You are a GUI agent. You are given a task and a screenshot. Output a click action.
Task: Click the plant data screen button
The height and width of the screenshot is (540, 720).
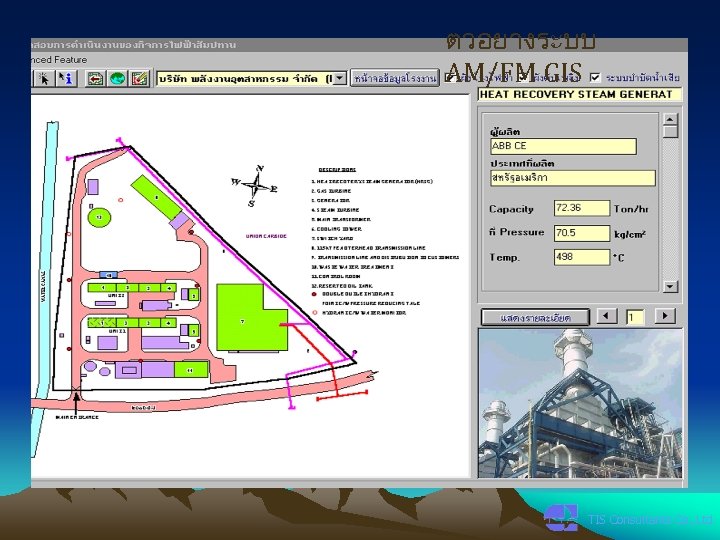(394, 78)
